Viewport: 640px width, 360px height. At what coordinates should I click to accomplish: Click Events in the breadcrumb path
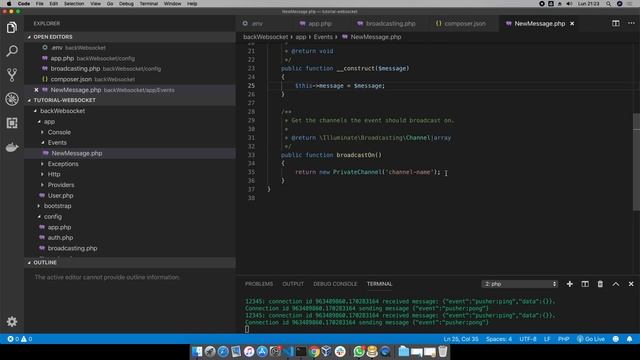pyautogui.click(x=323, y=37)
